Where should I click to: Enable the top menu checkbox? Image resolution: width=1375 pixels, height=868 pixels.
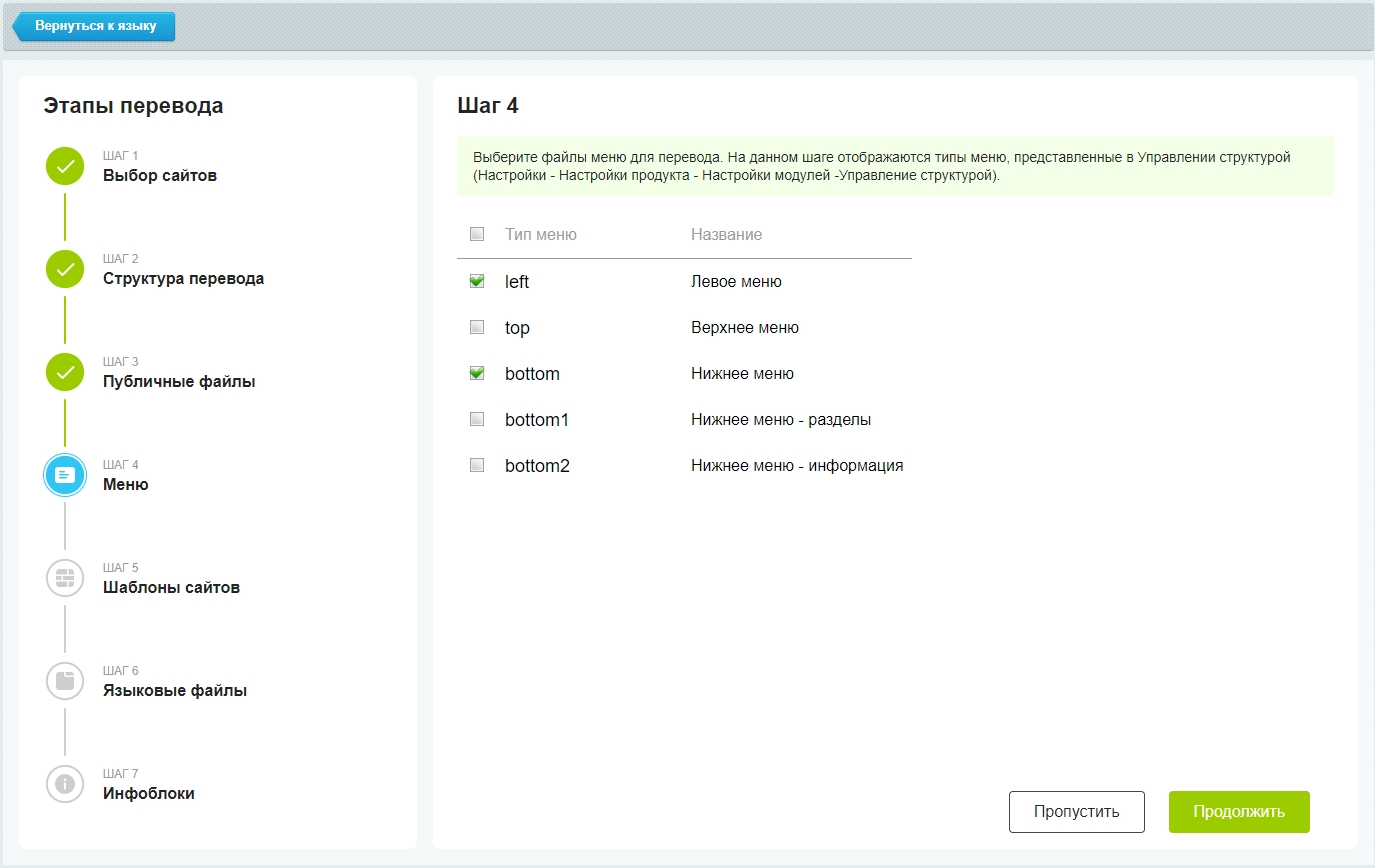pyautogui.click(x=477, y=327)
